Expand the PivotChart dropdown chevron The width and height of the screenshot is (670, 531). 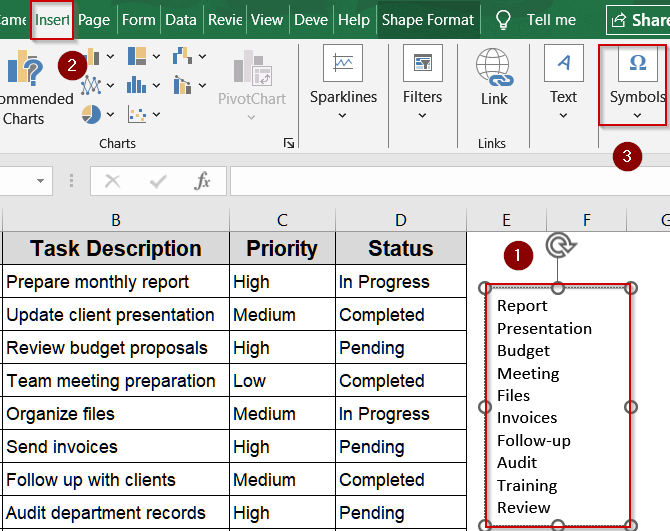[251, 117]
